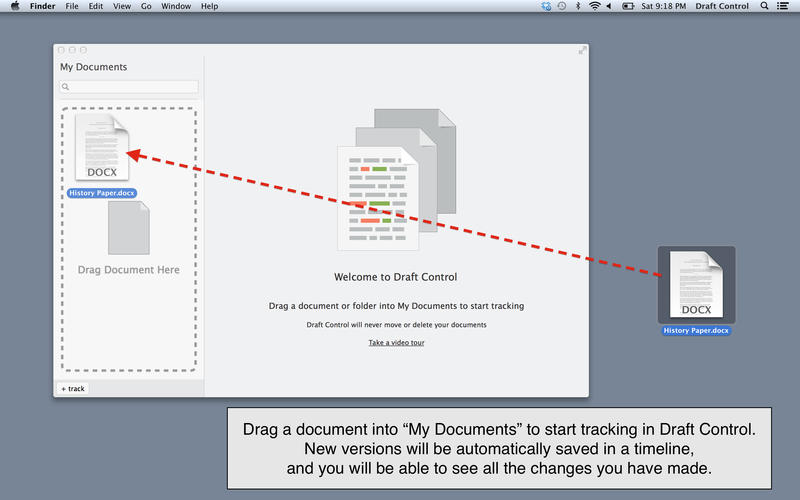The image size is (800, 500).
Task: Click the Draft Control name in menu bar
Action: point(721,6)
